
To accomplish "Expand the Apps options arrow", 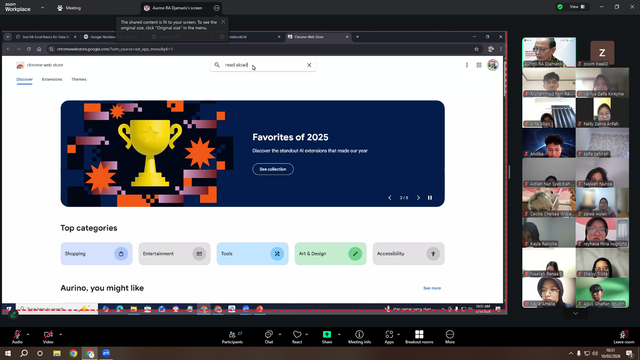I will 398,334.
